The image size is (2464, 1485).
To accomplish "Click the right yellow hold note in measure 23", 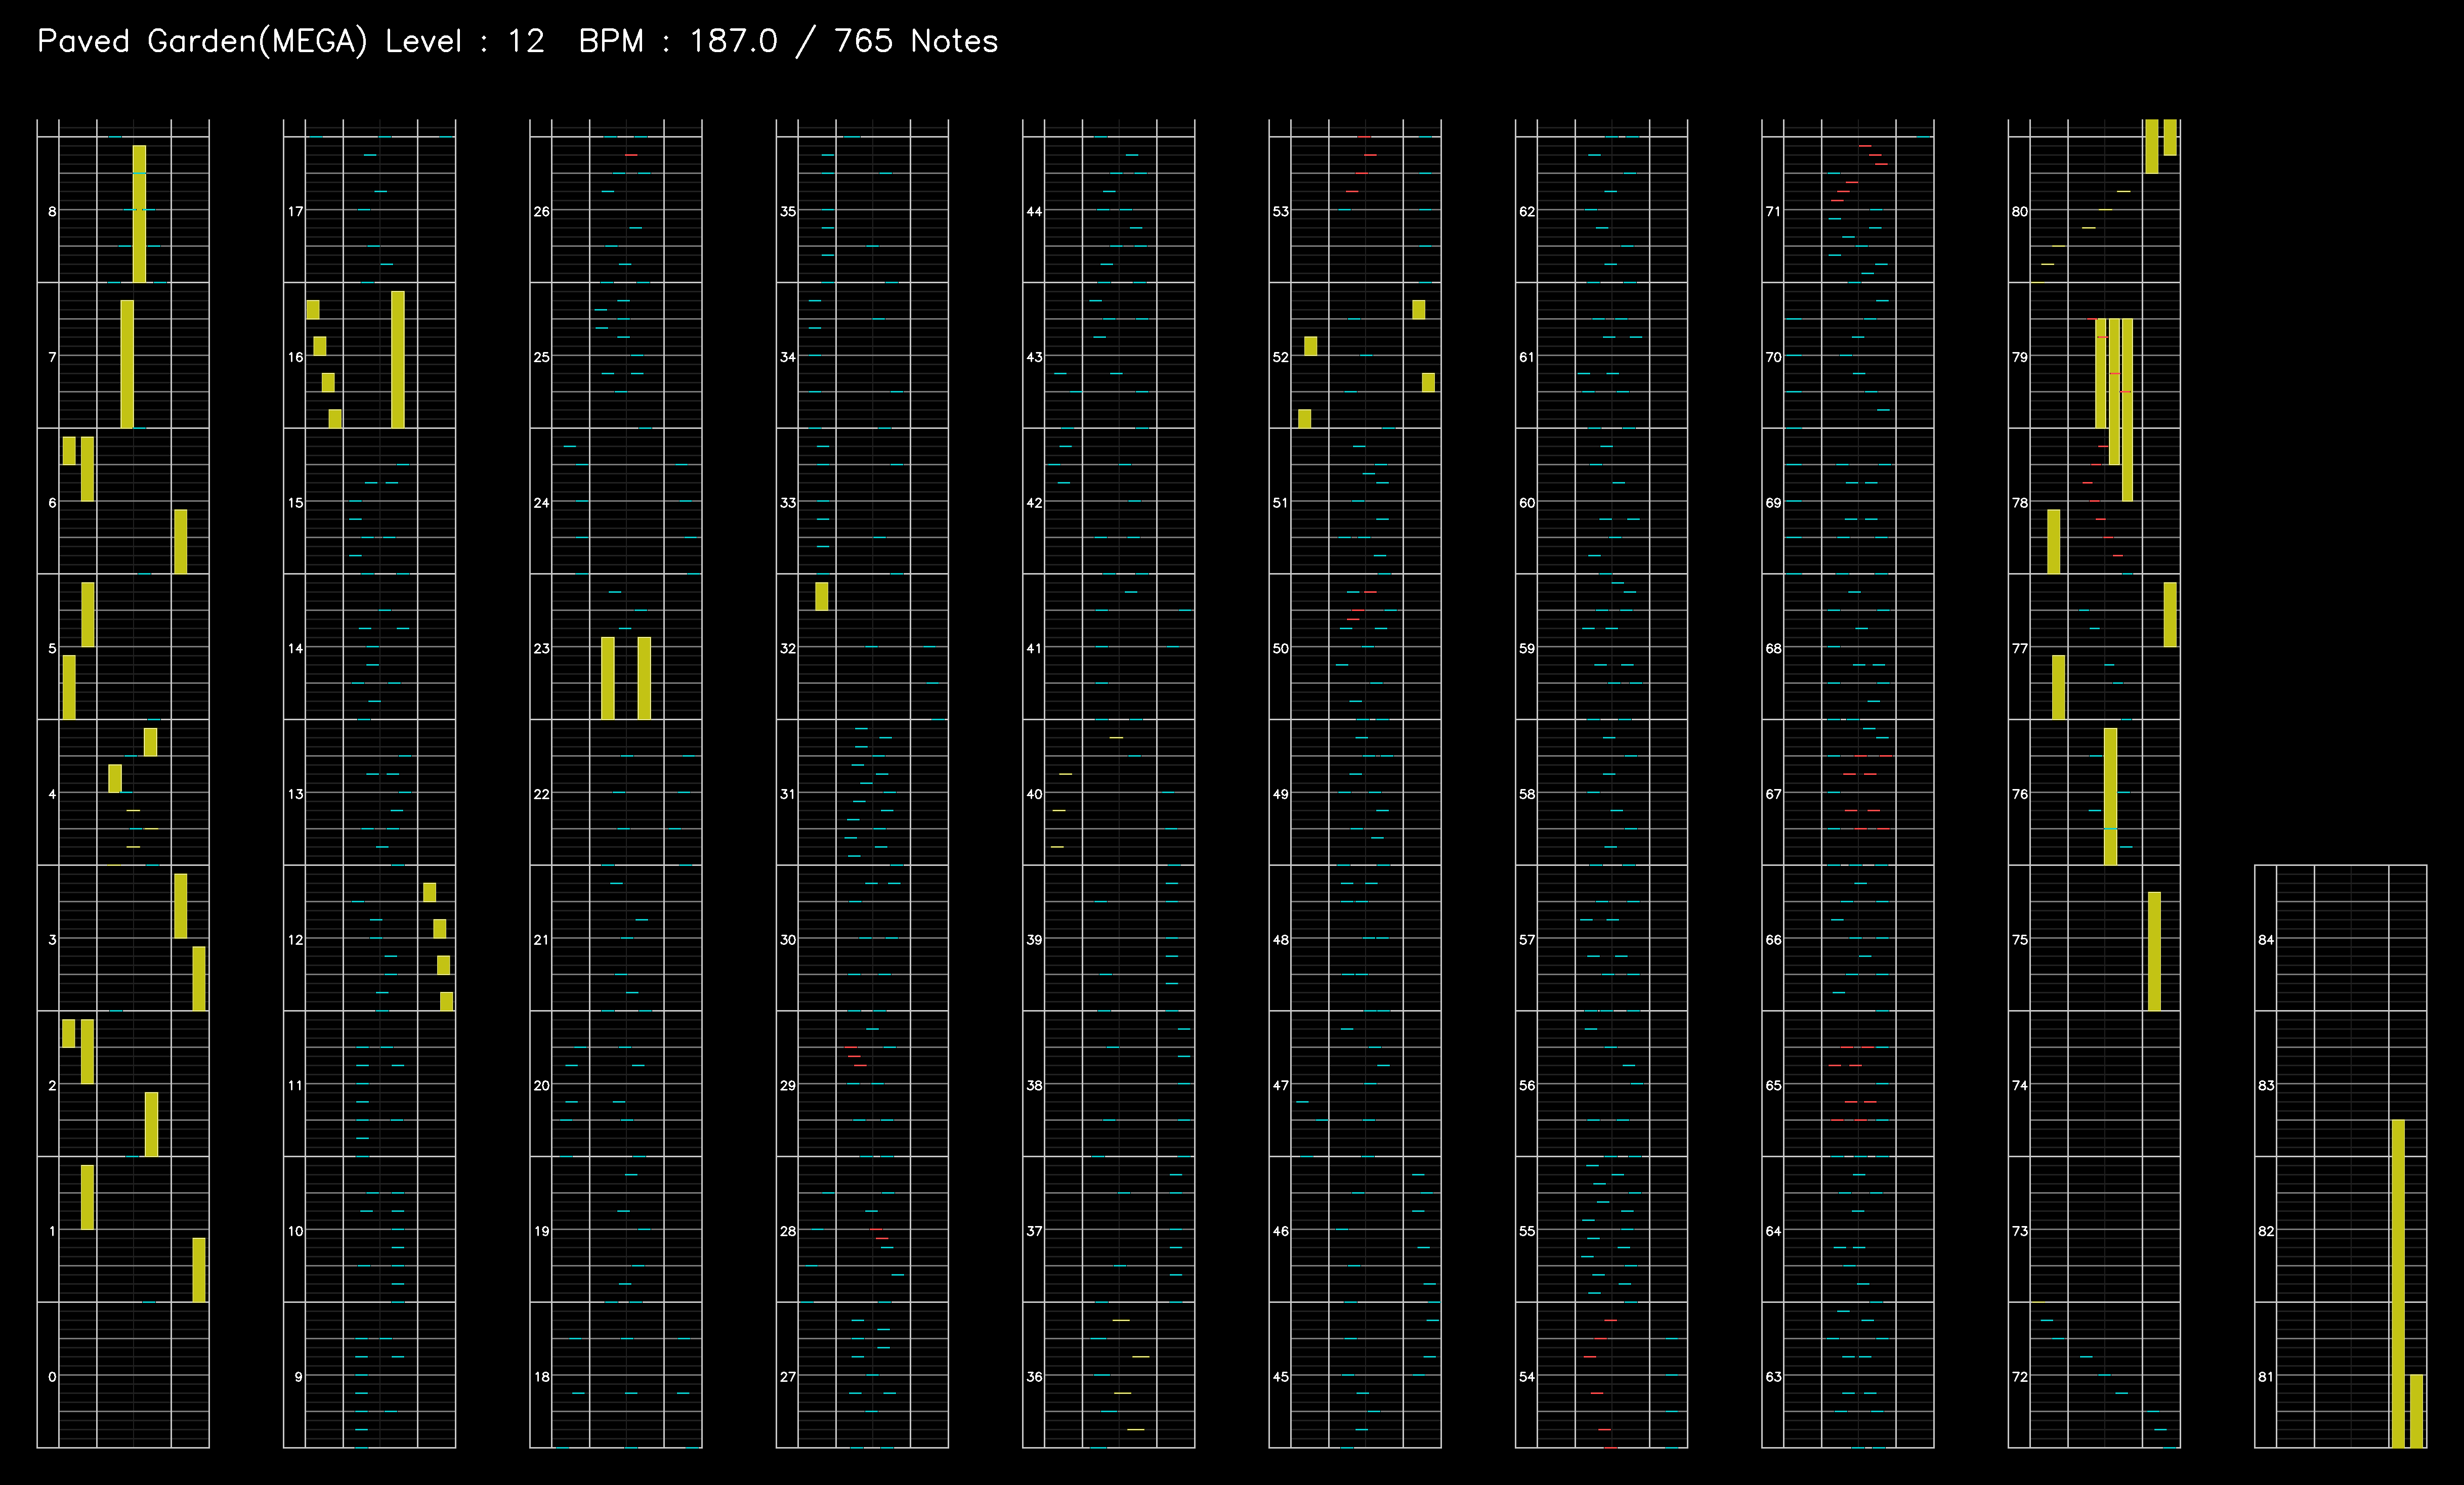I will click(x=644, y=678).
